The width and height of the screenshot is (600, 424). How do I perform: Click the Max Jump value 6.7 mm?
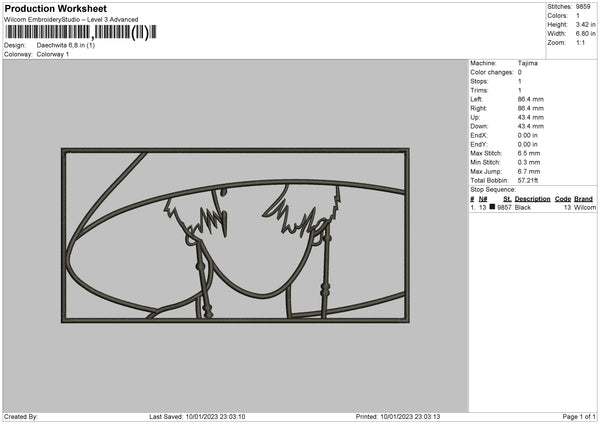click(529, 171)
